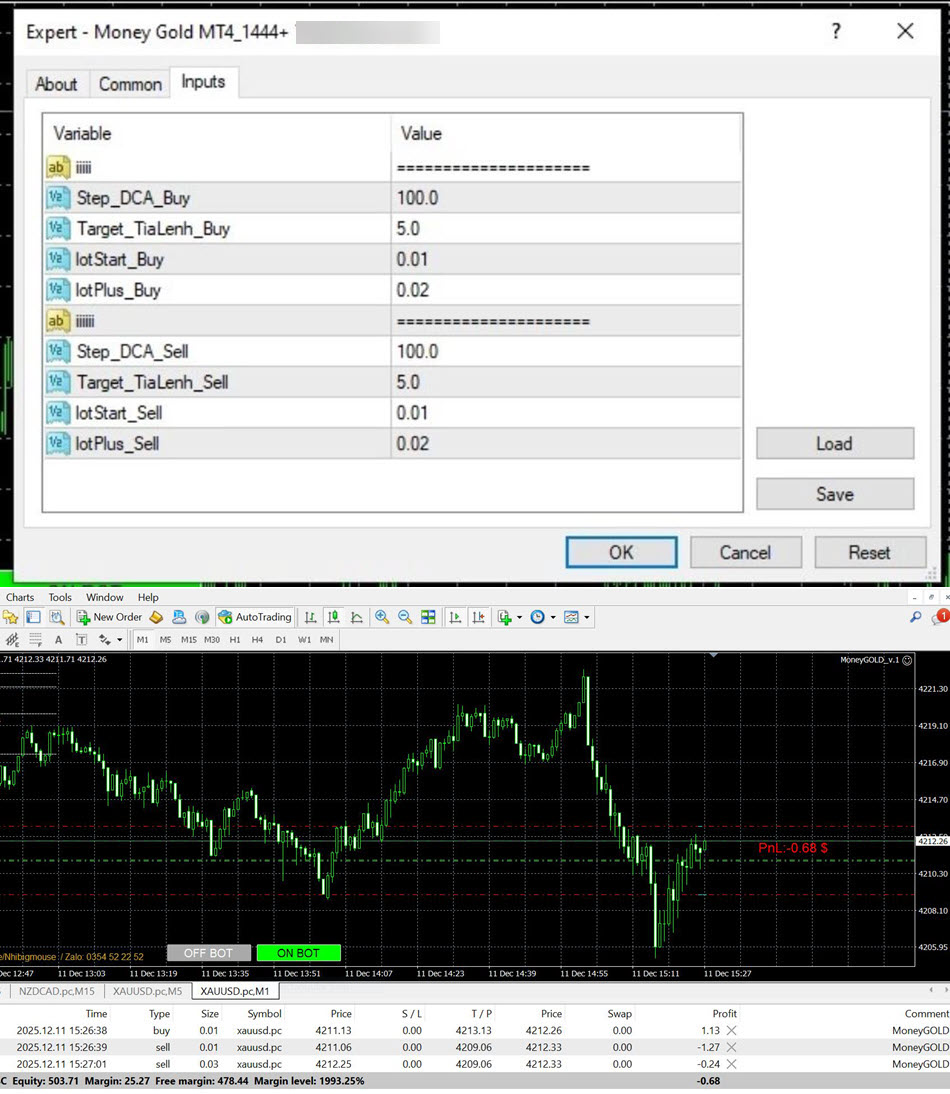
Task: Open the NZDCAD.pc,M15 chart tab
Action: (x=56, y=991)
